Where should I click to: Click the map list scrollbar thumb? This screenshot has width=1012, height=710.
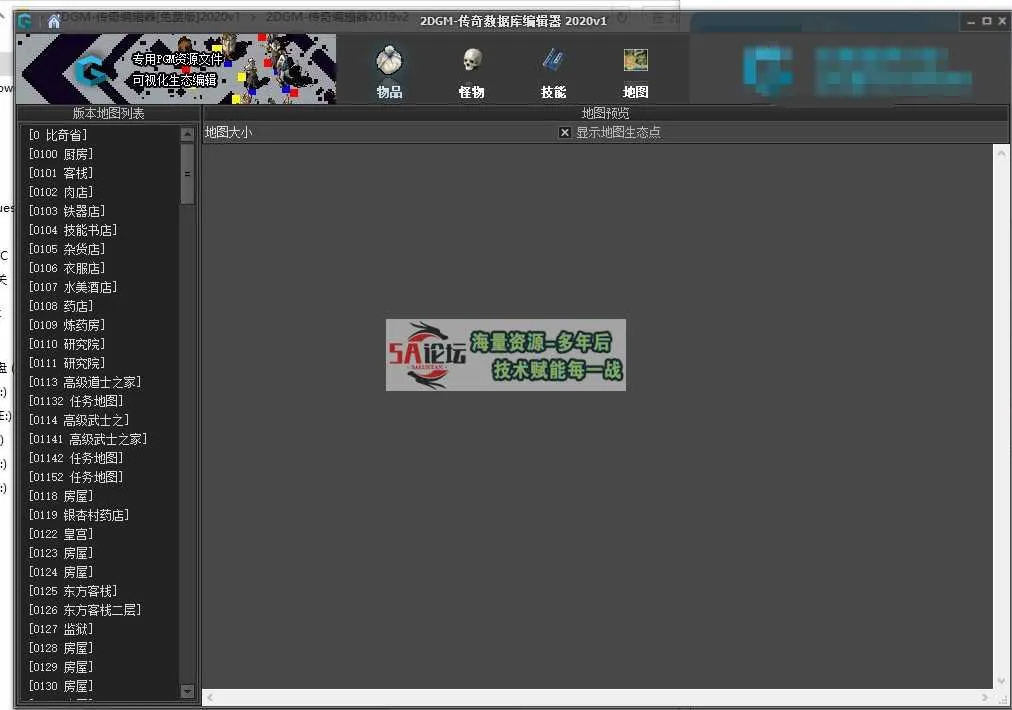point(187,173)
